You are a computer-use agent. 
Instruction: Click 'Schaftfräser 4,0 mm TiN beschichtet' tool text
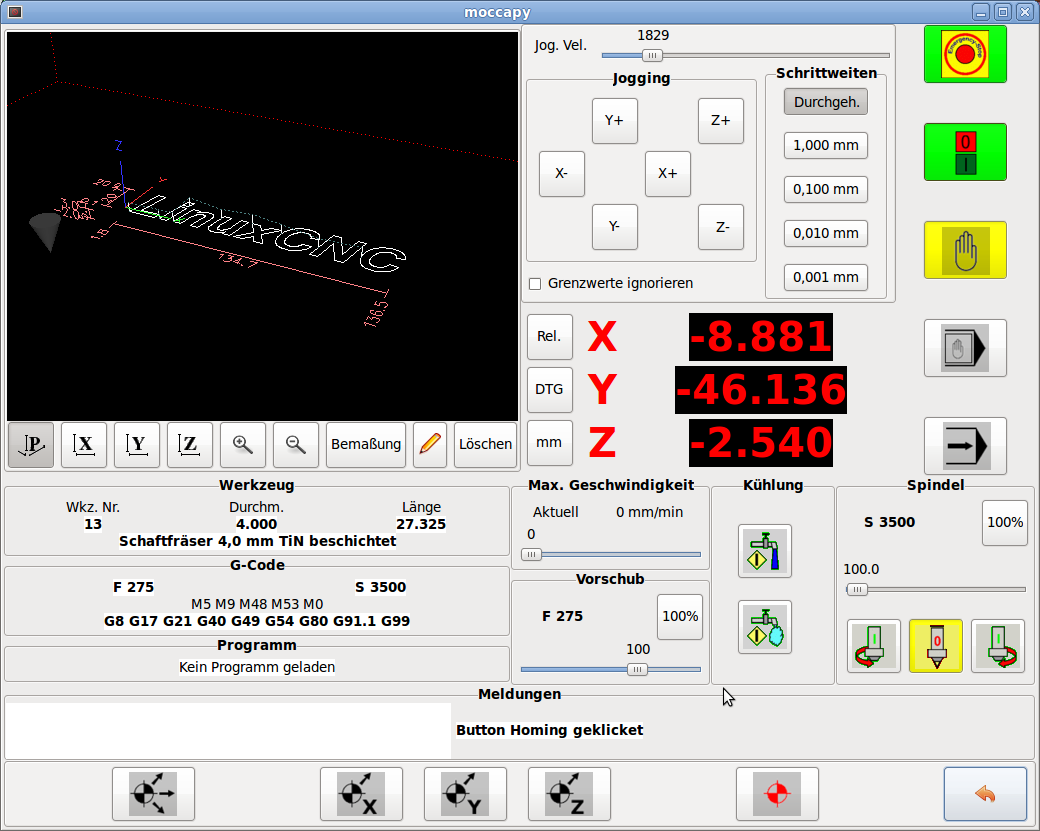click(x=257, y=541)
